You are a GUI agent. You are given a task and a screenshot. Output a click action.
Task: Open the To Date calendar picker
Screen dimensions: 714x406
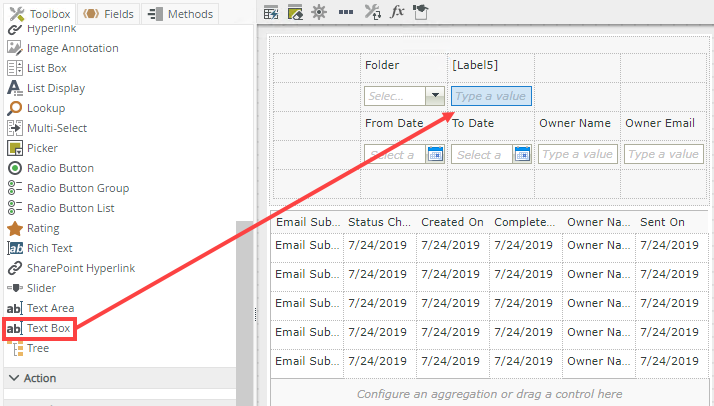[x=522, y=155]
